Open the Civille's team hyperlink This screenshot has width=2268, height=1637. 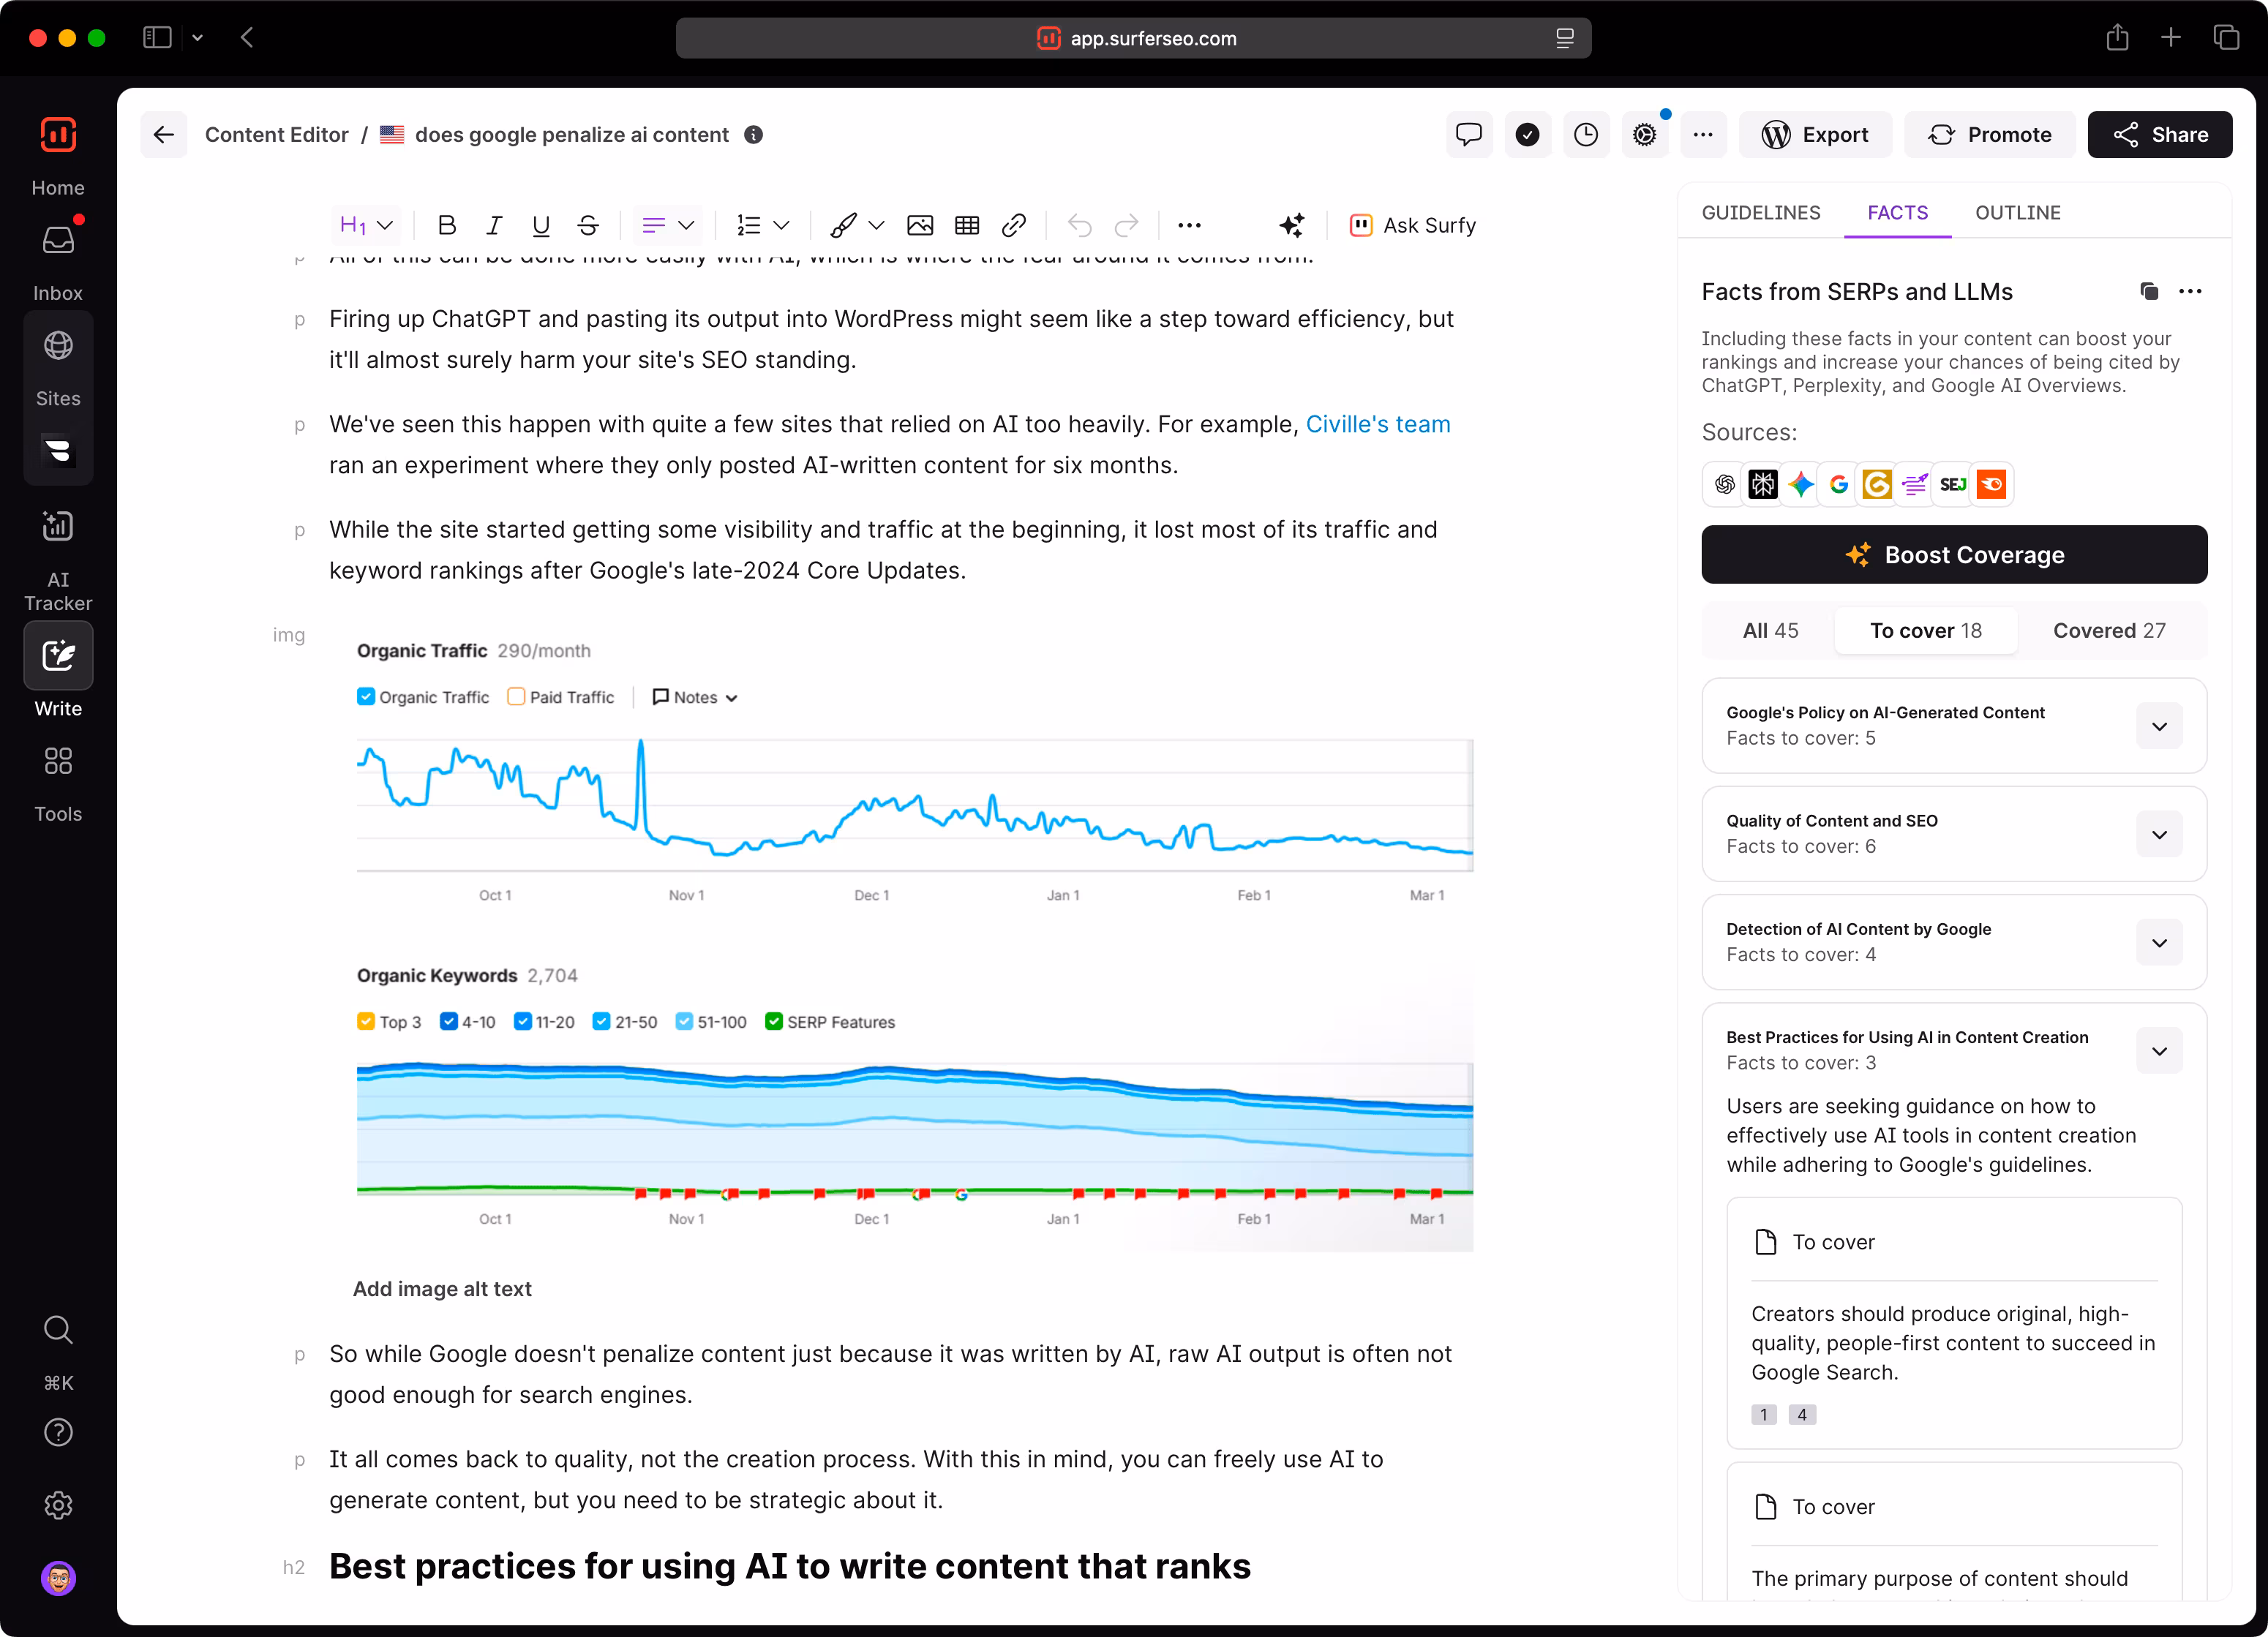click(1377, 424)
